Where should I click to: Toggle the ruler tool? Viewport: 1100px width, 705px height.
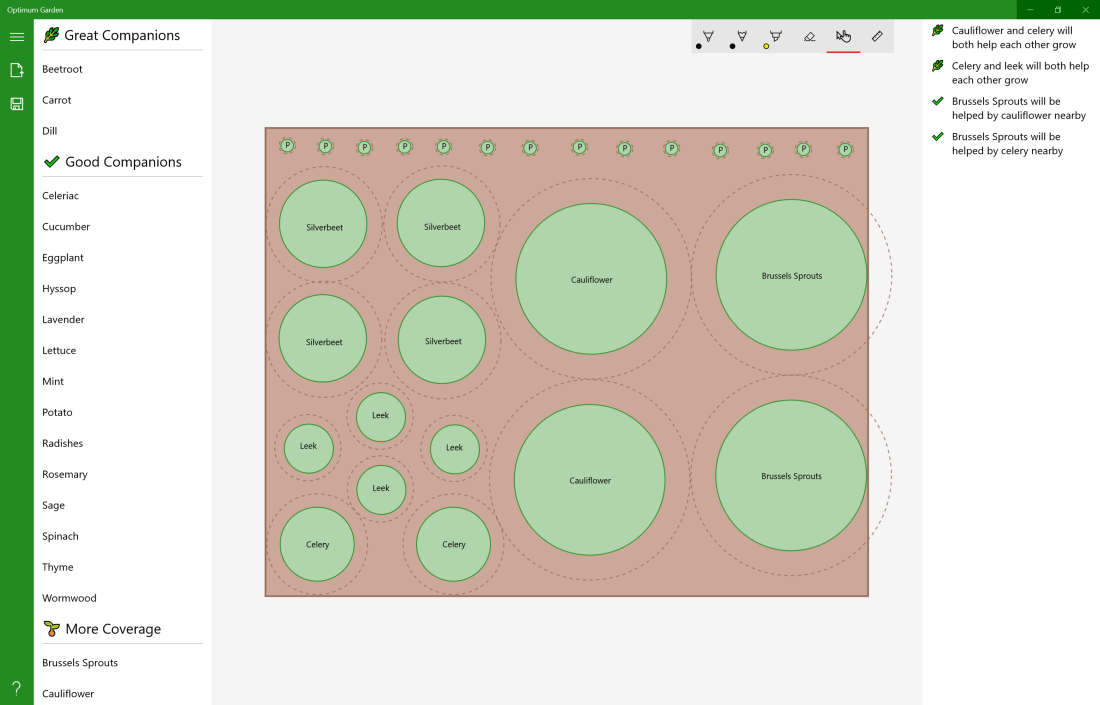(877, 37)
